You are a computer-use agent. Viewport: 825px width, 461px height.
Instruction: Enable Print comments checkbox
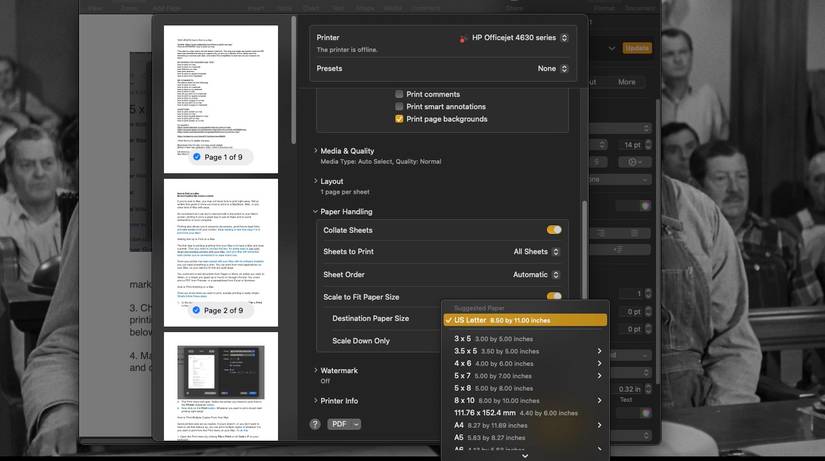(x=399, y=94)
